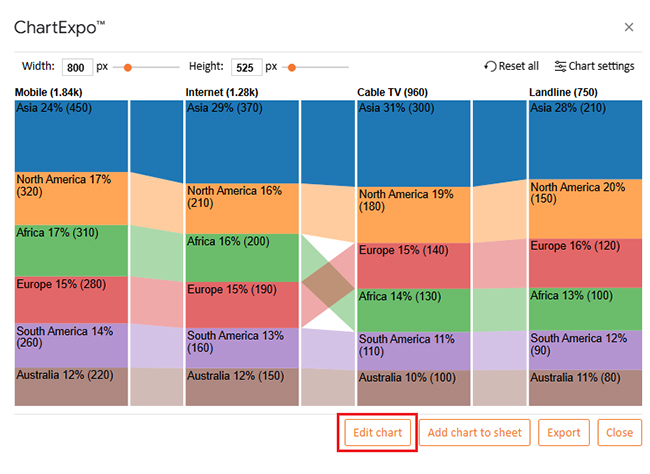Click the Width input field
650x474 pixels.
(x=76, y=68)
